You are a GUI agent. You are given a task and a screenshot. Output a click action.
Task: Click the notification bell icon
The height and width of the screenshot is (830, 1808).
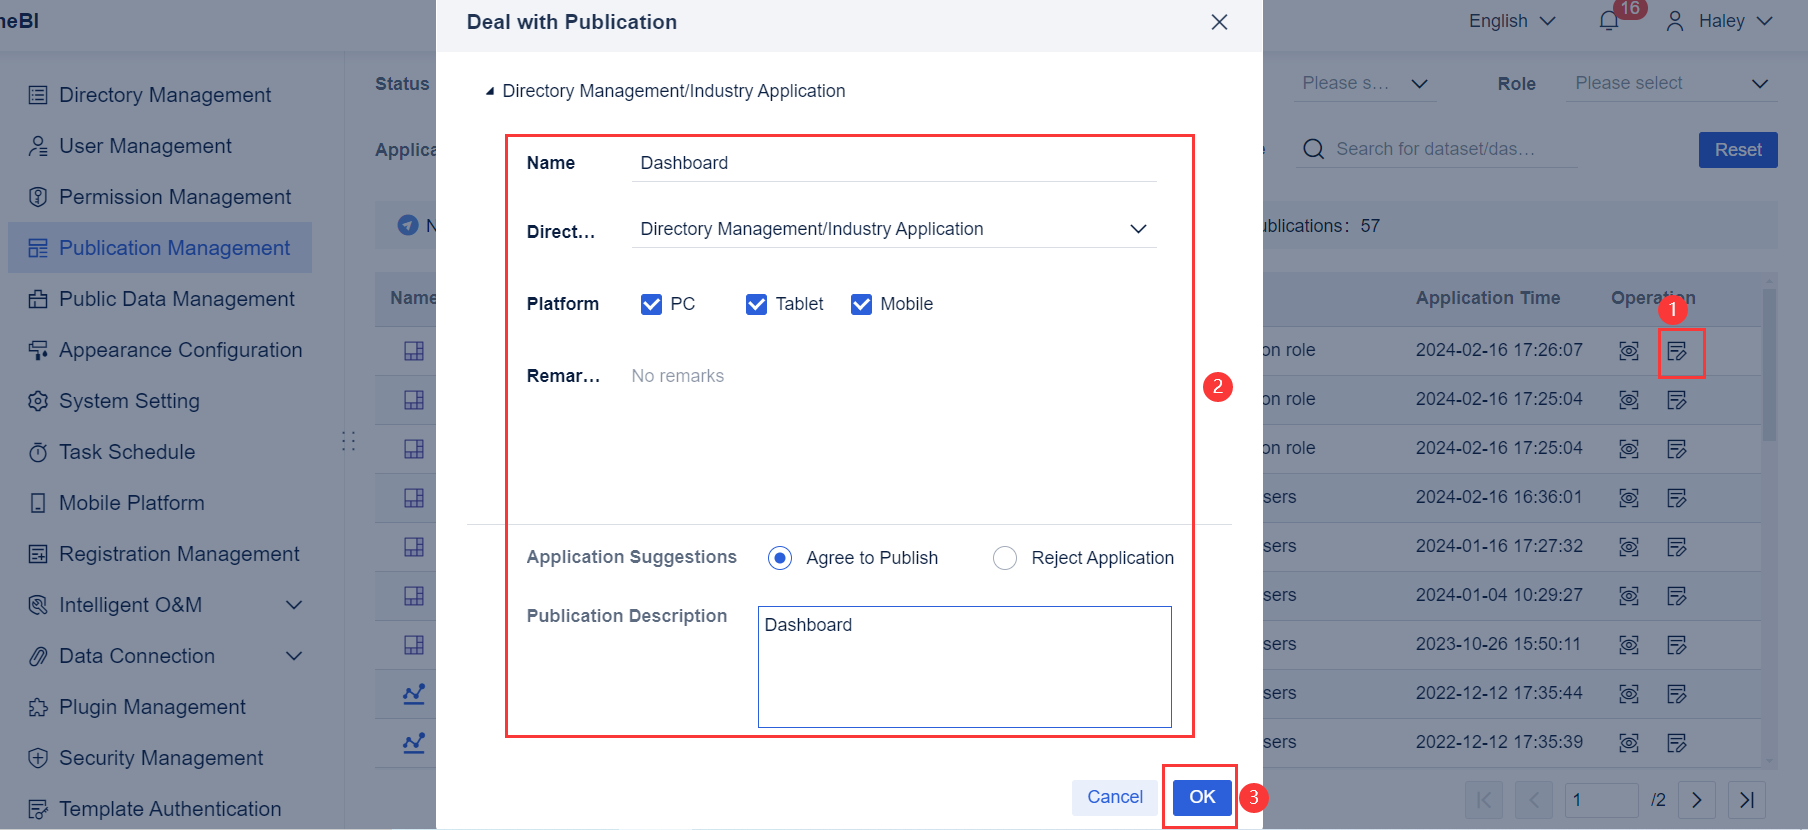click(x=1609, y=21)
